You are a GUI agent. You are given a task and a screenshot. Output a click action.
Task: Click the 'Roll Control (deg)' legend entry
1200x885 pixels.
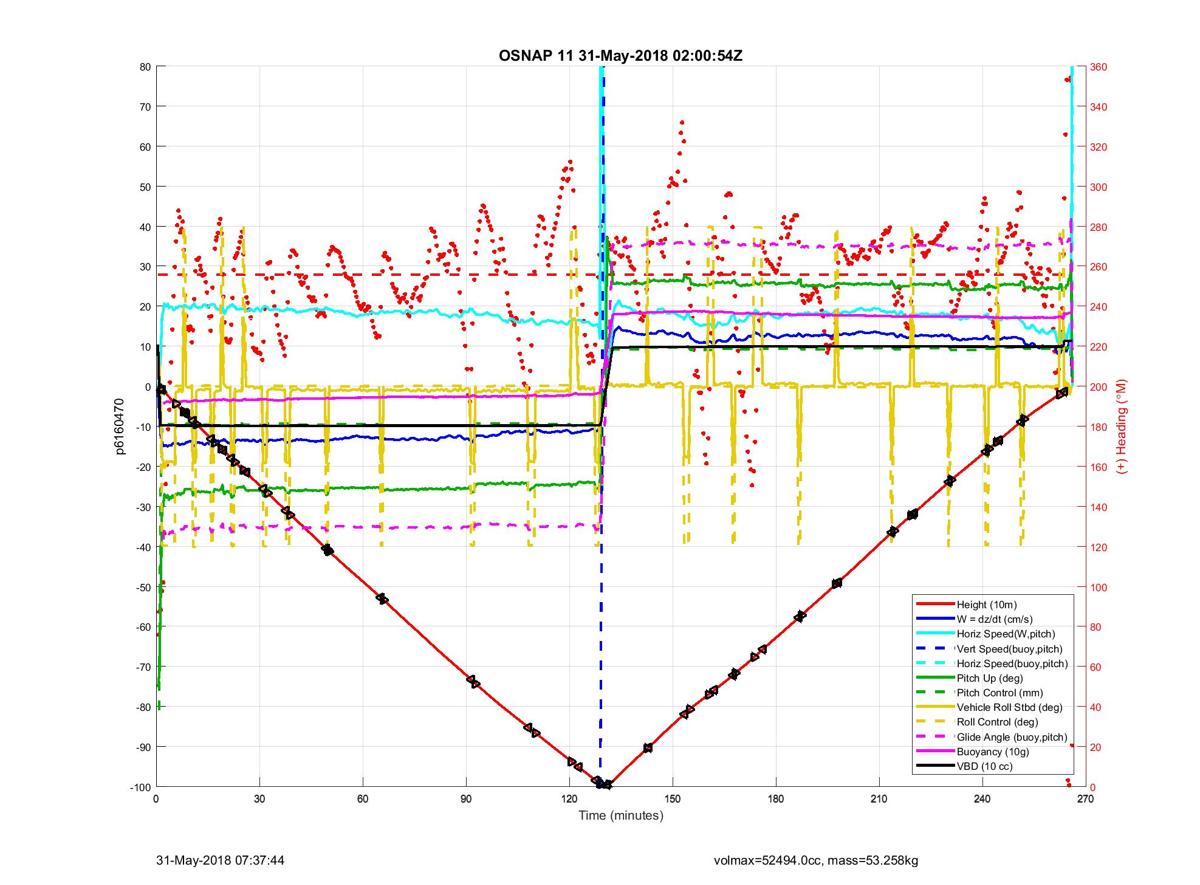[x=997, y=721]
